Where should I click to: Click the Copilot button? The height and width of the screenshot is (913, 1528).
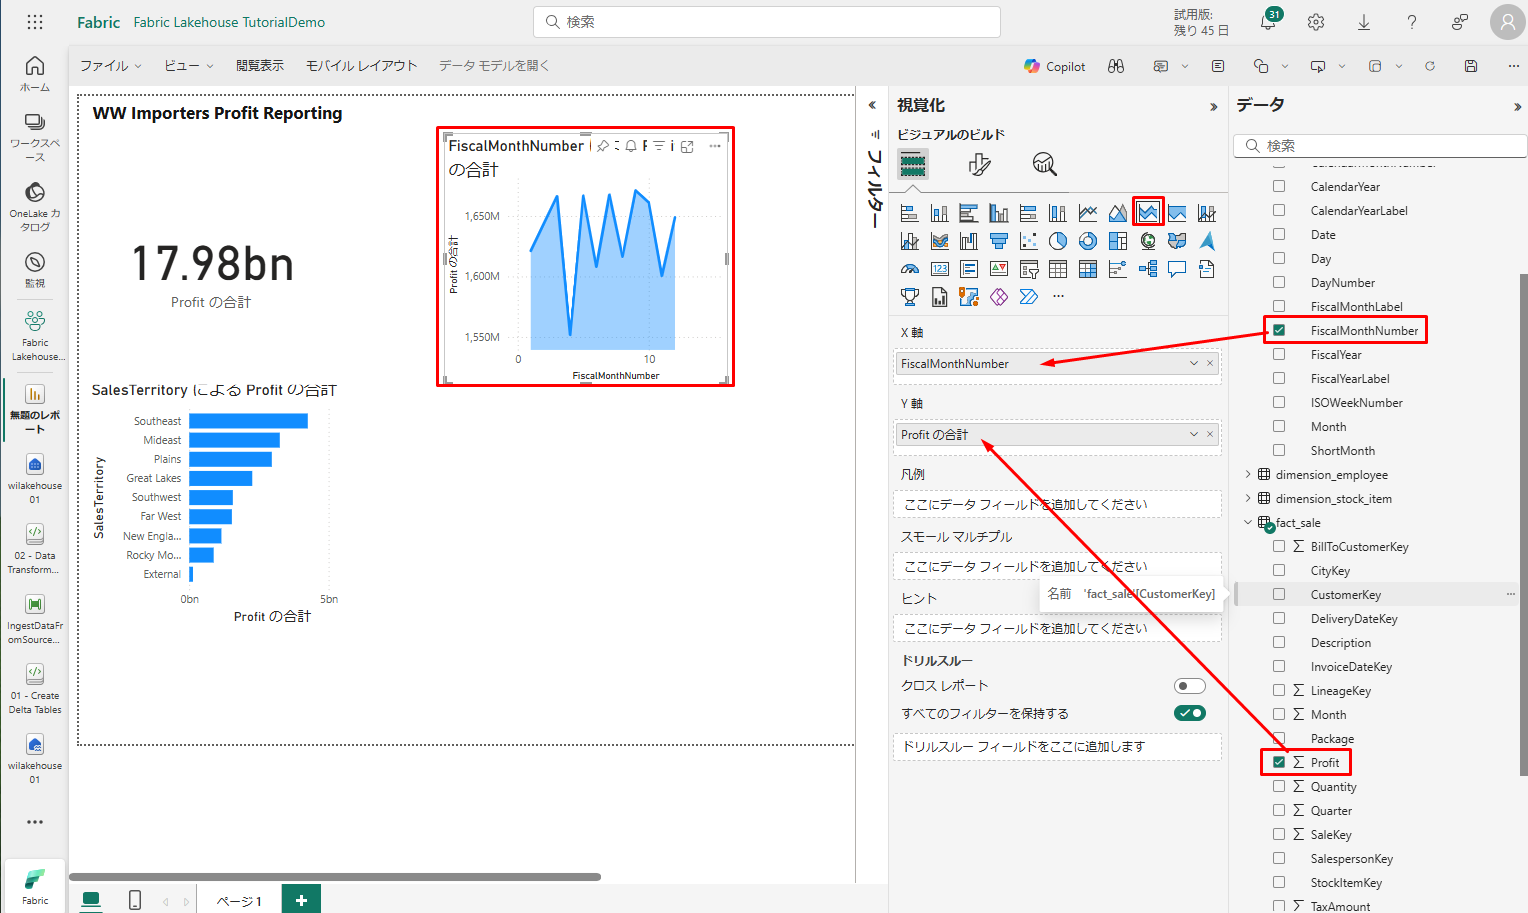point(1054,66)
